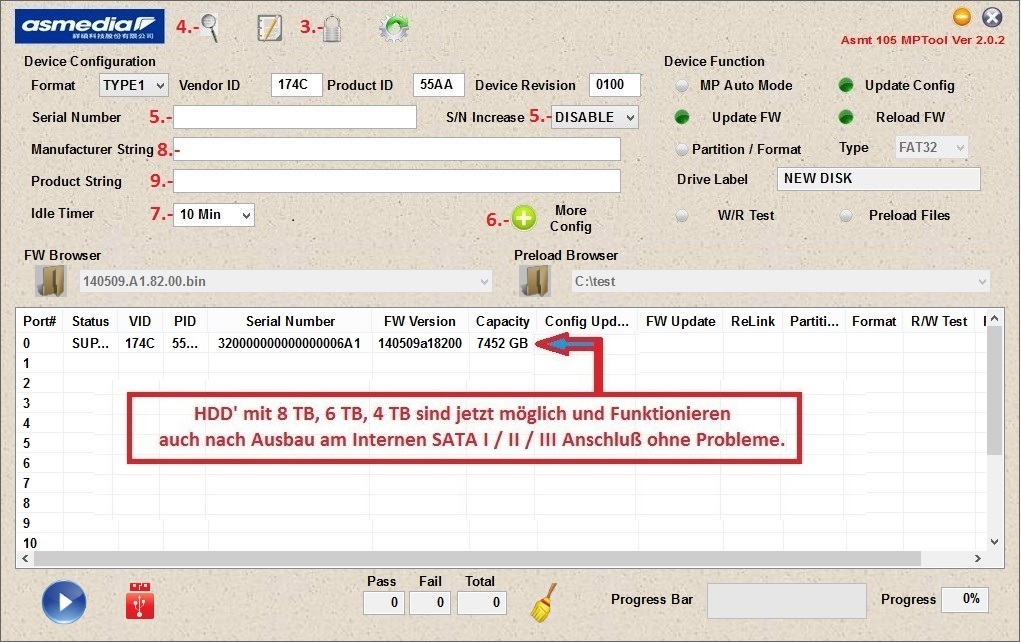Click the horizontal scrollbar of the port list
The height and width of the screenshot is (642, 1021).
coord(477,559)
